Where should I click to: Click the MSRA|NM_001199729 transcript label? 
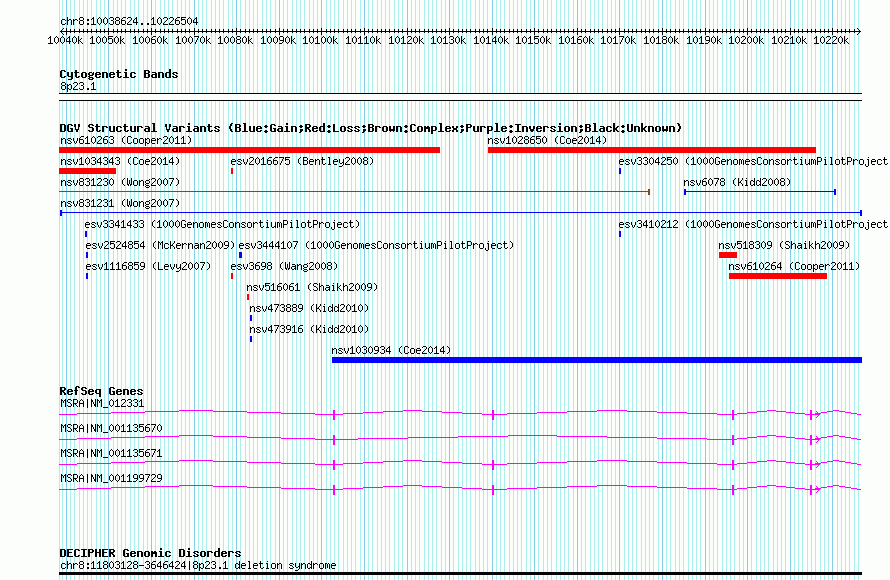[111, 478]
